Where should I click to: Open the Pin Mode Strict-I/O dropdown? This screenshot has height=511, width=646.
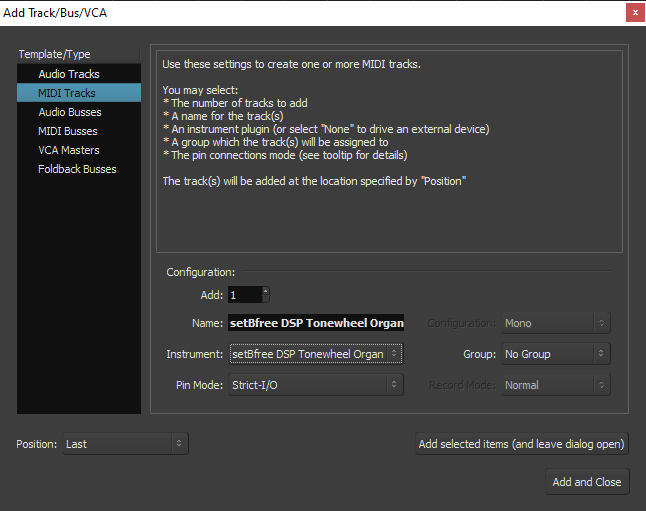pyautogui.click(x=316, y=385)
